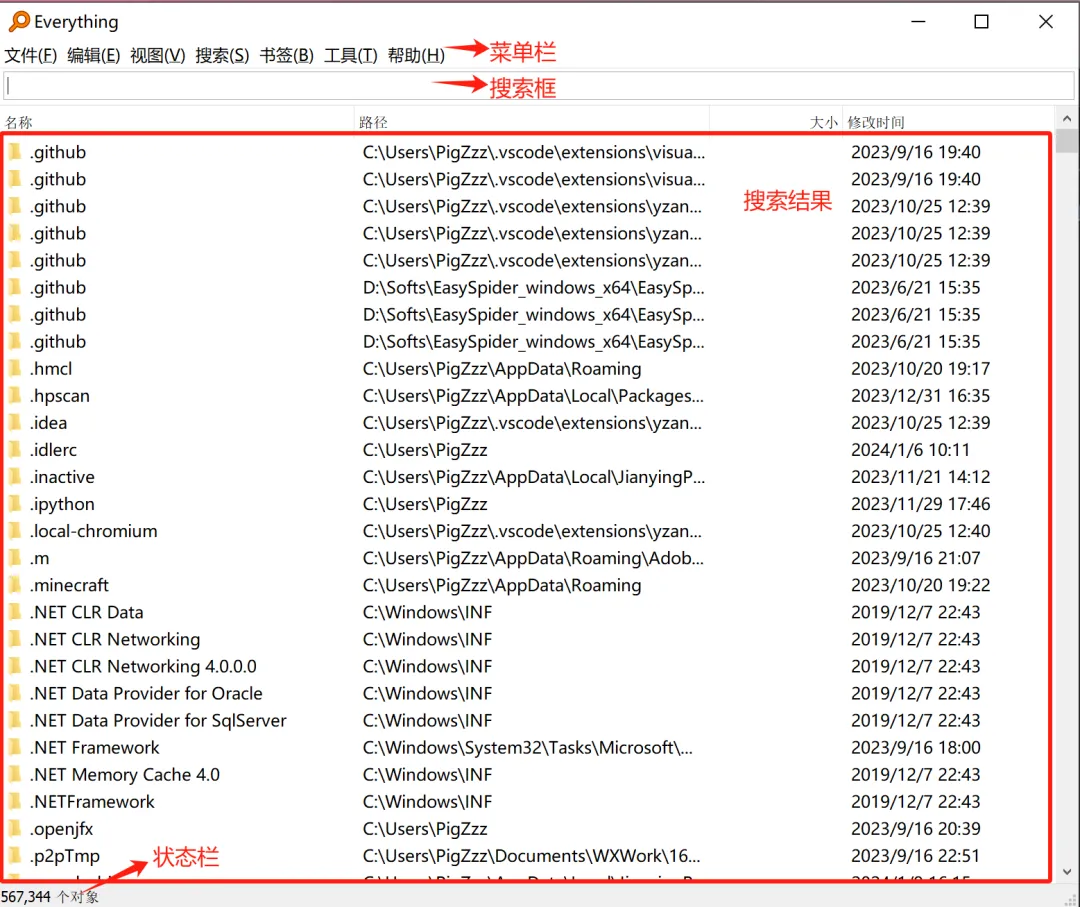The height and width of the screenshot is (907, 1080).
Task: Select the .local-chromium folder name
Action: click(x=94, y=531)
